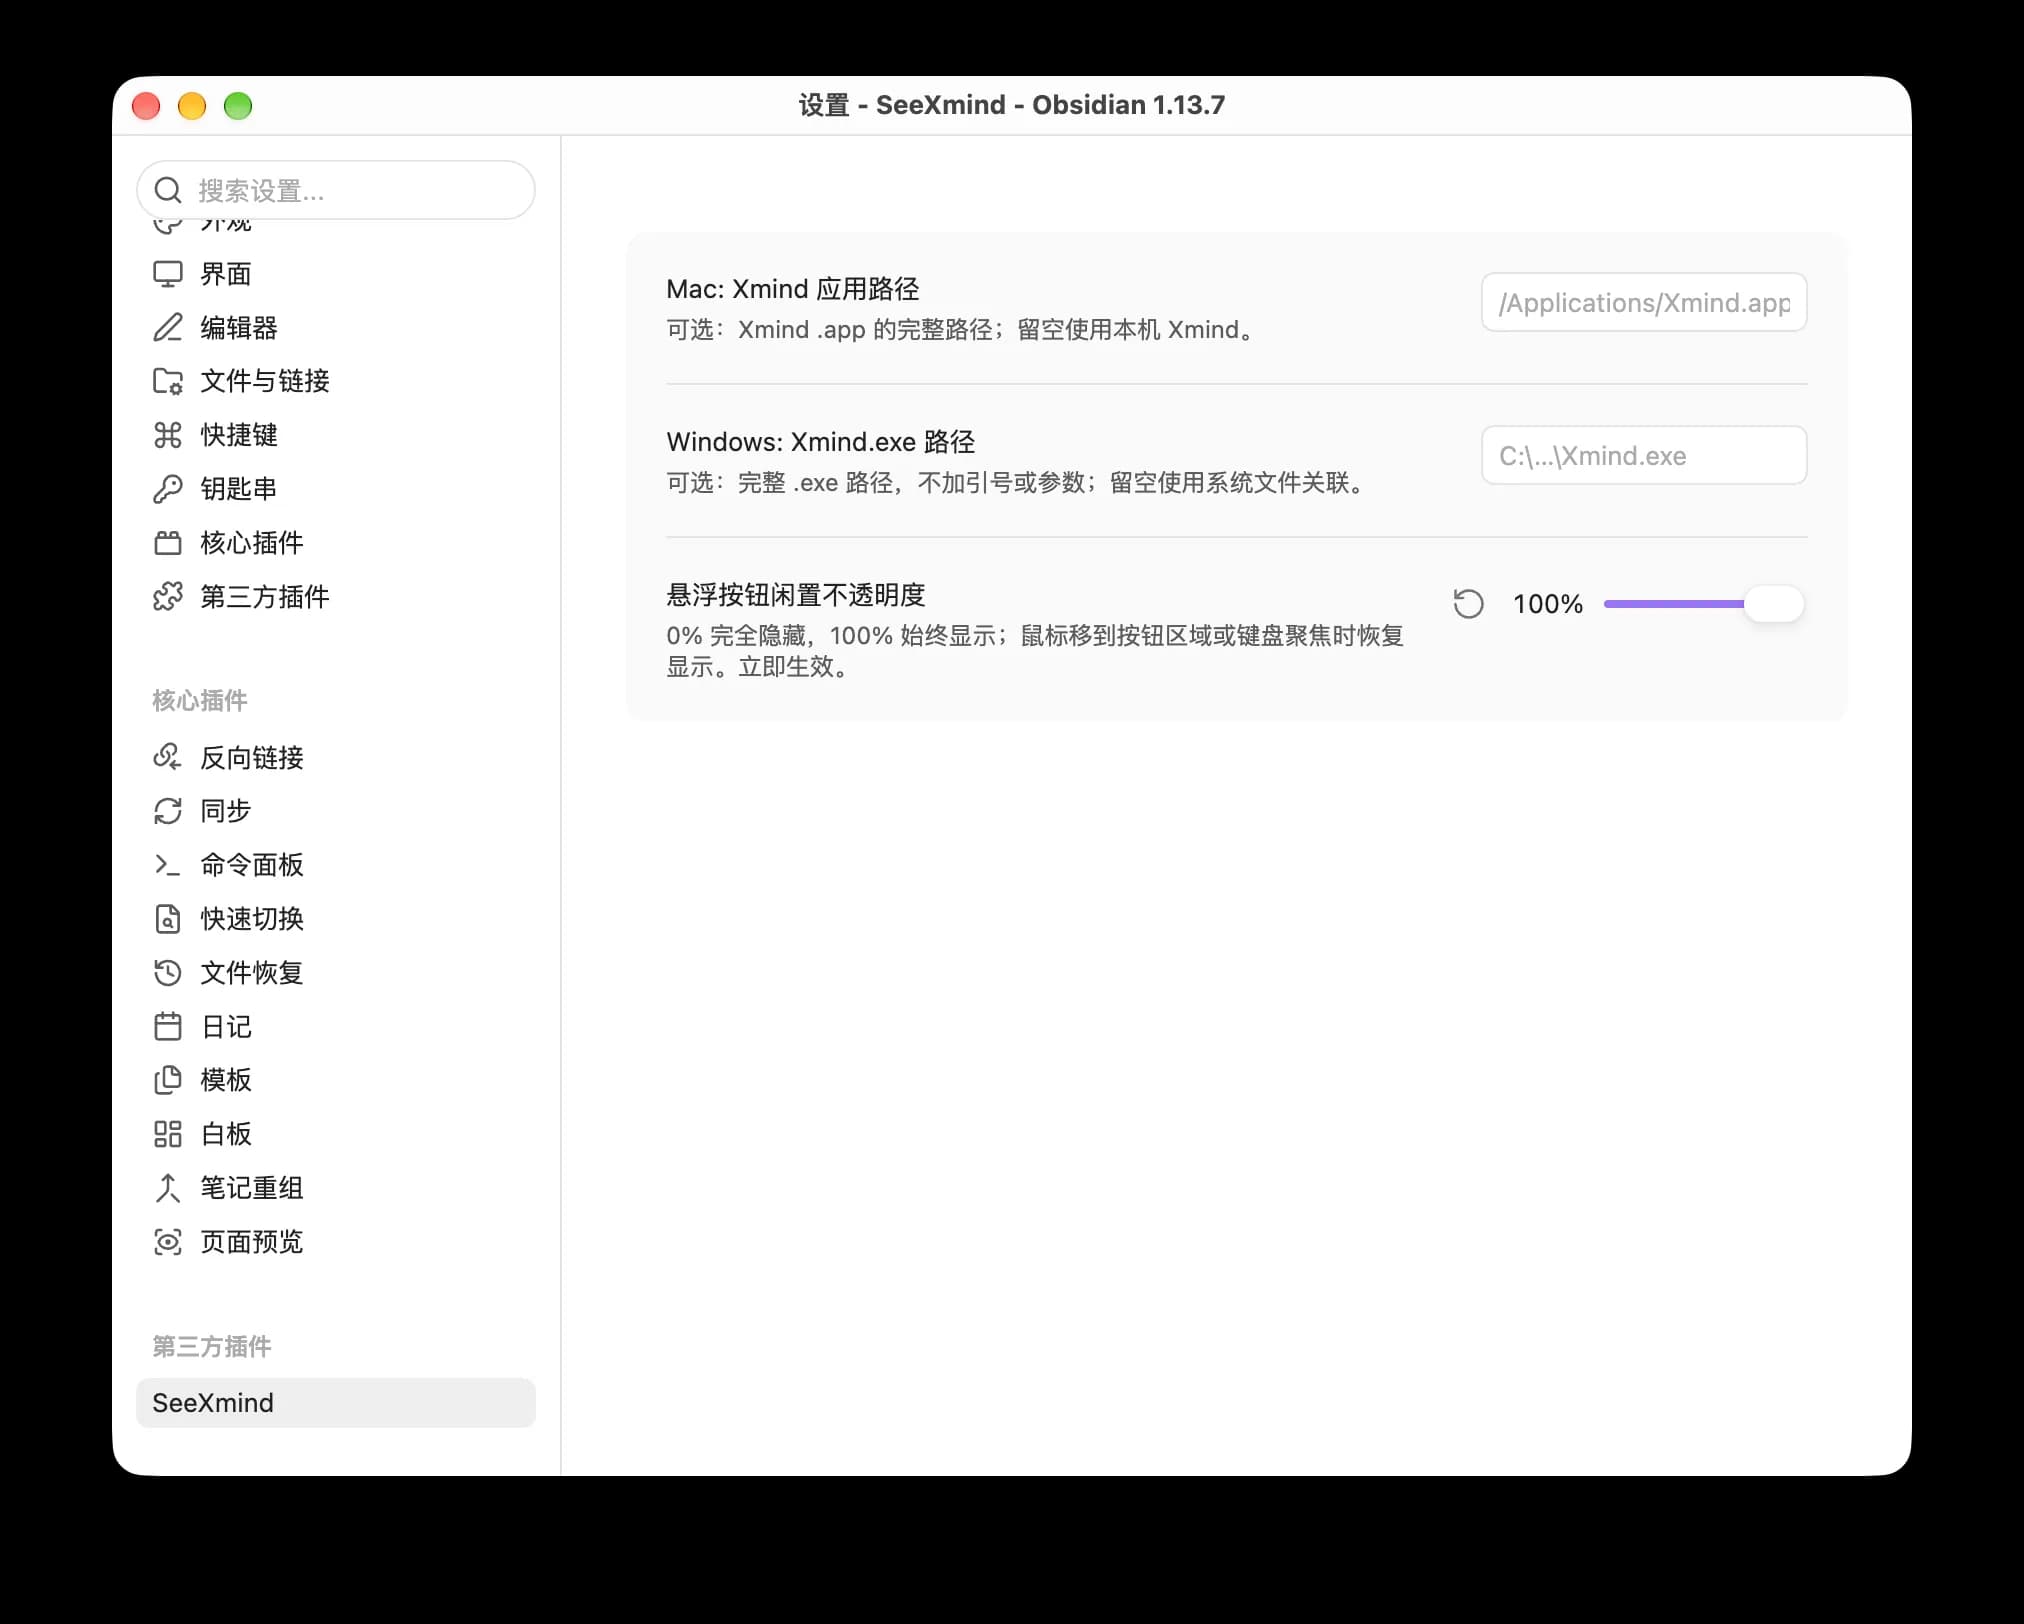Click the 文件恢复 history clock icon
The width and height of the screenshot is (2024, 1624).
(168, 973)
